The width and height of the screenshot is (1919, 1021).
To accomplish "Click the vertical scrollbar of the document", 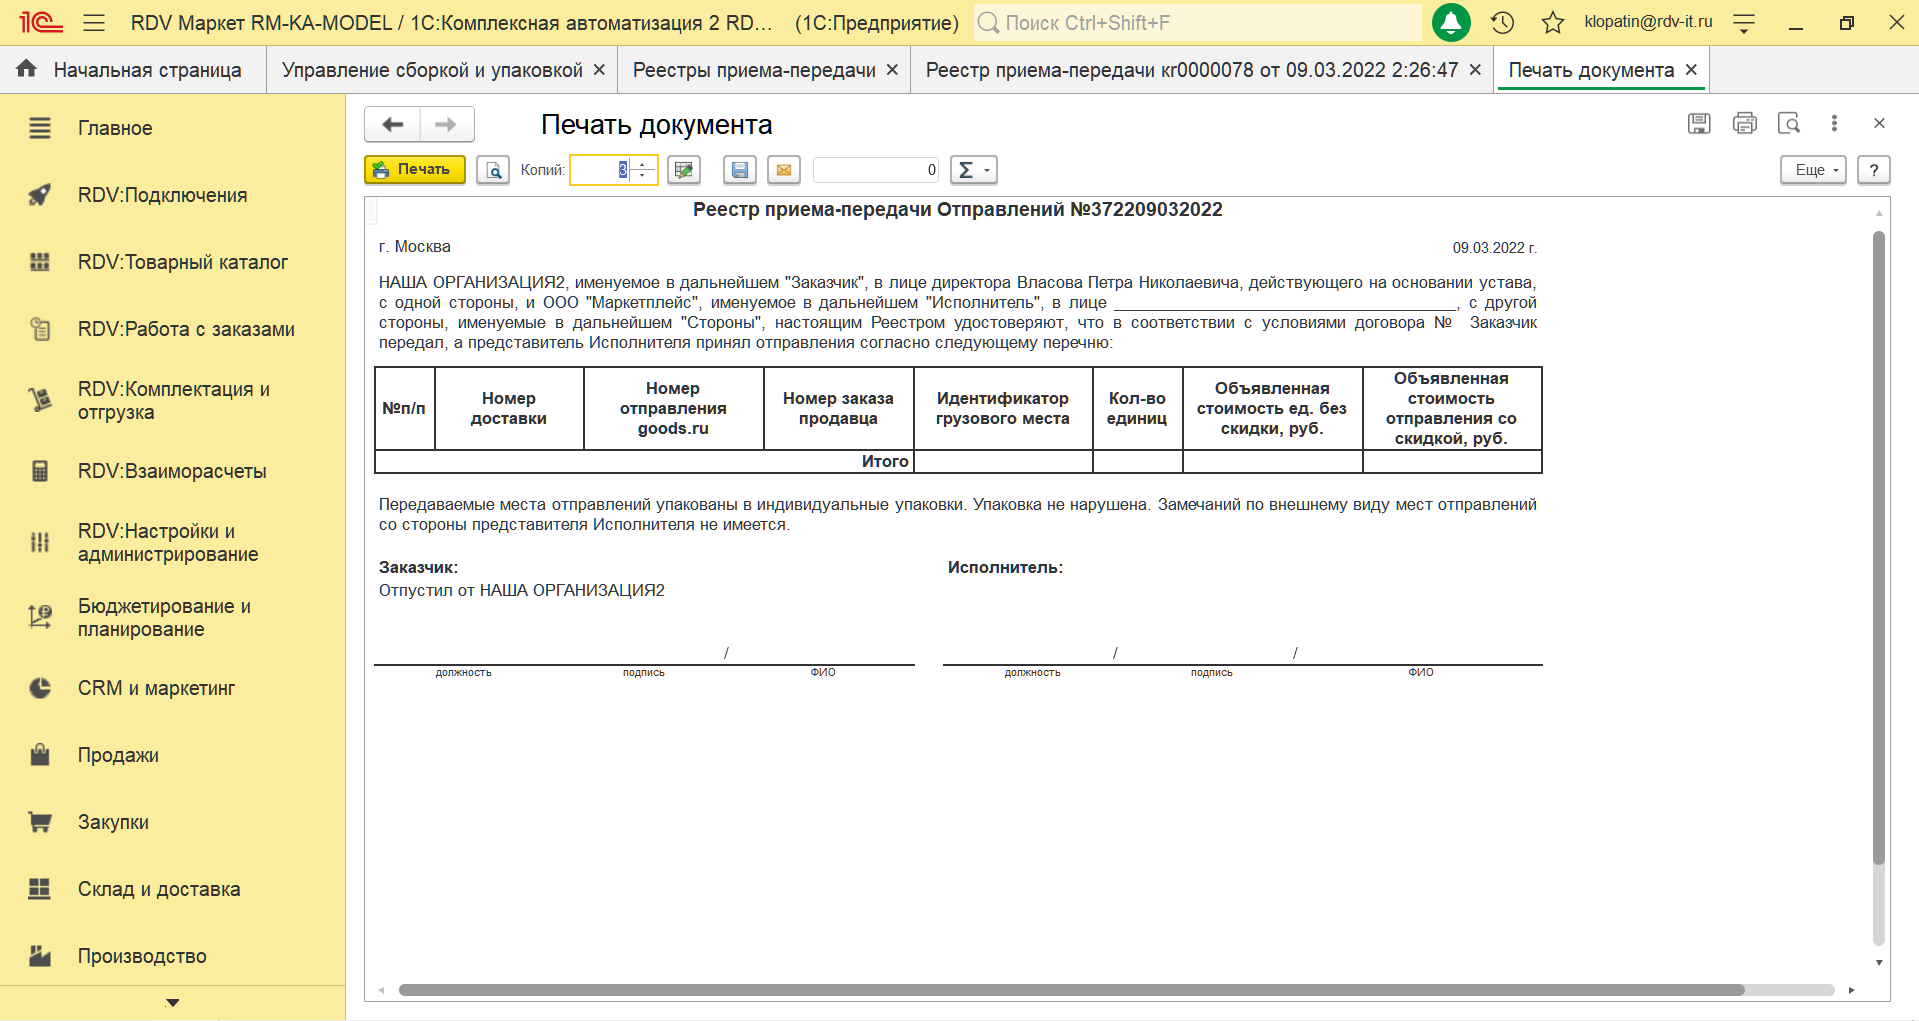I will point(1878,547).
